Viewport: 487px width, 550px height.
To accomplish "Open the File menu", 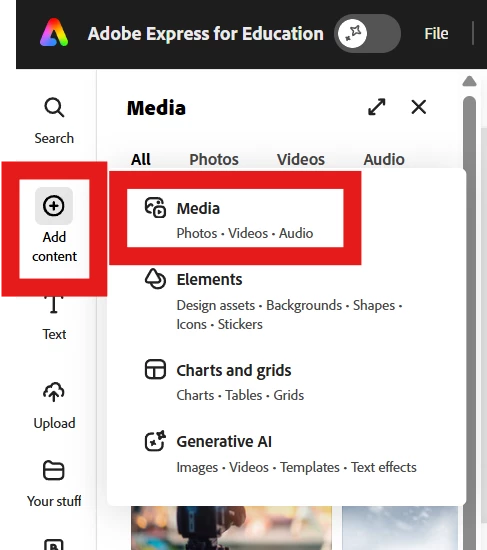I will [436, 34].
